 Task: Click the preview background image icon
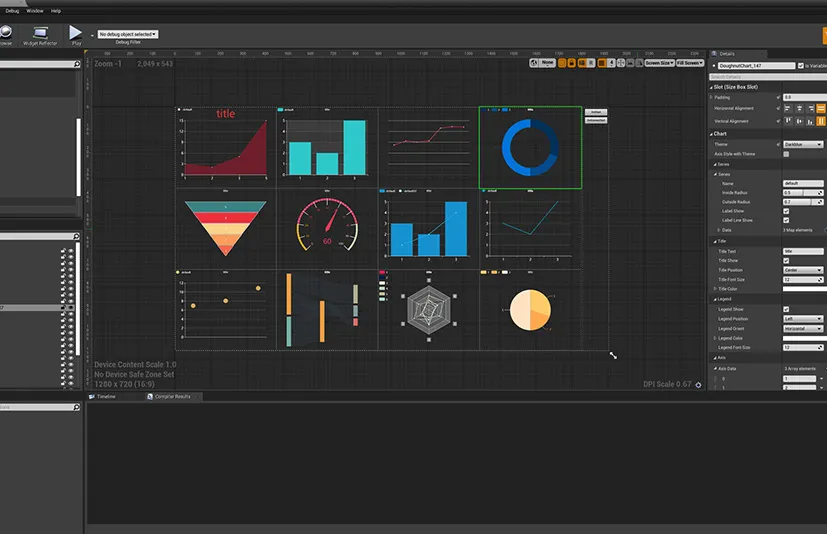point(630,63)
